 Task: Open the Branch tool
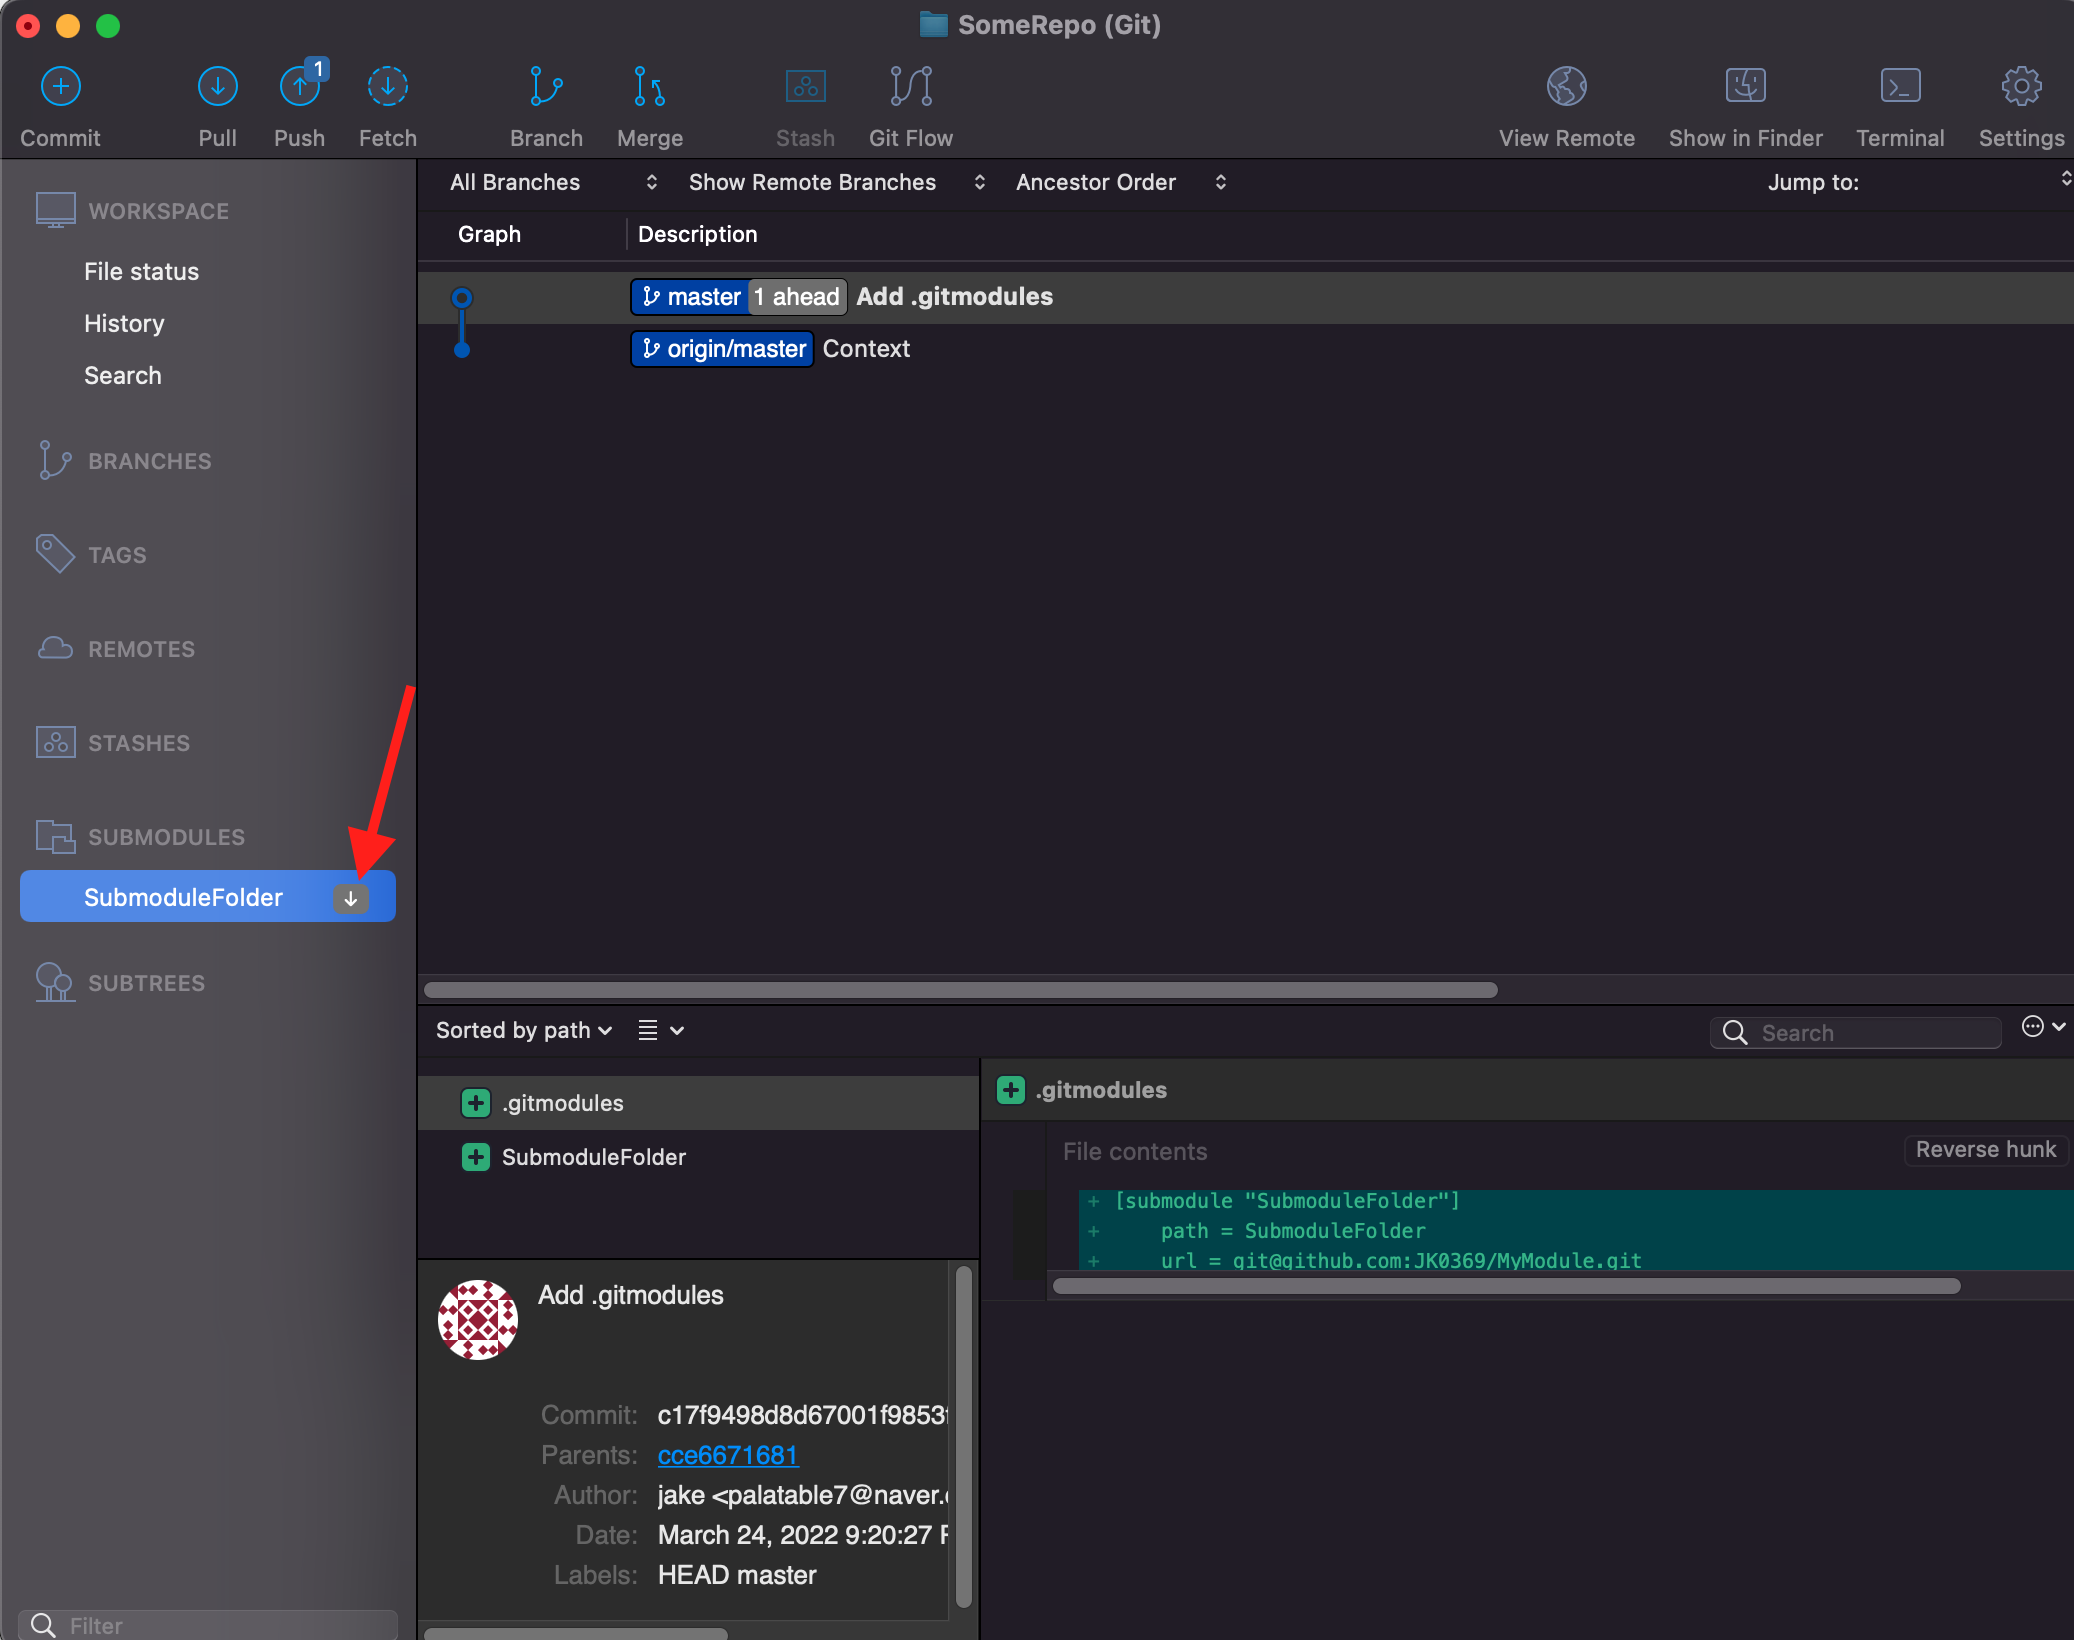tap(546, 88)
